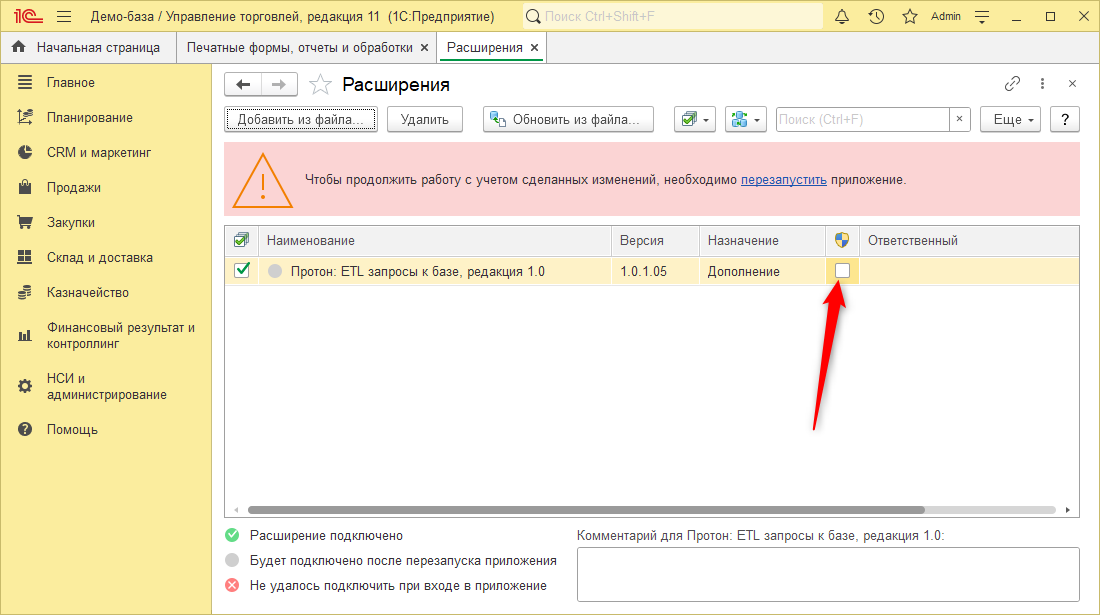Image resolution: width=1100 pixels, height=615 pixels.
Task: Close the Расширения tab
Action: pos(535,48)
